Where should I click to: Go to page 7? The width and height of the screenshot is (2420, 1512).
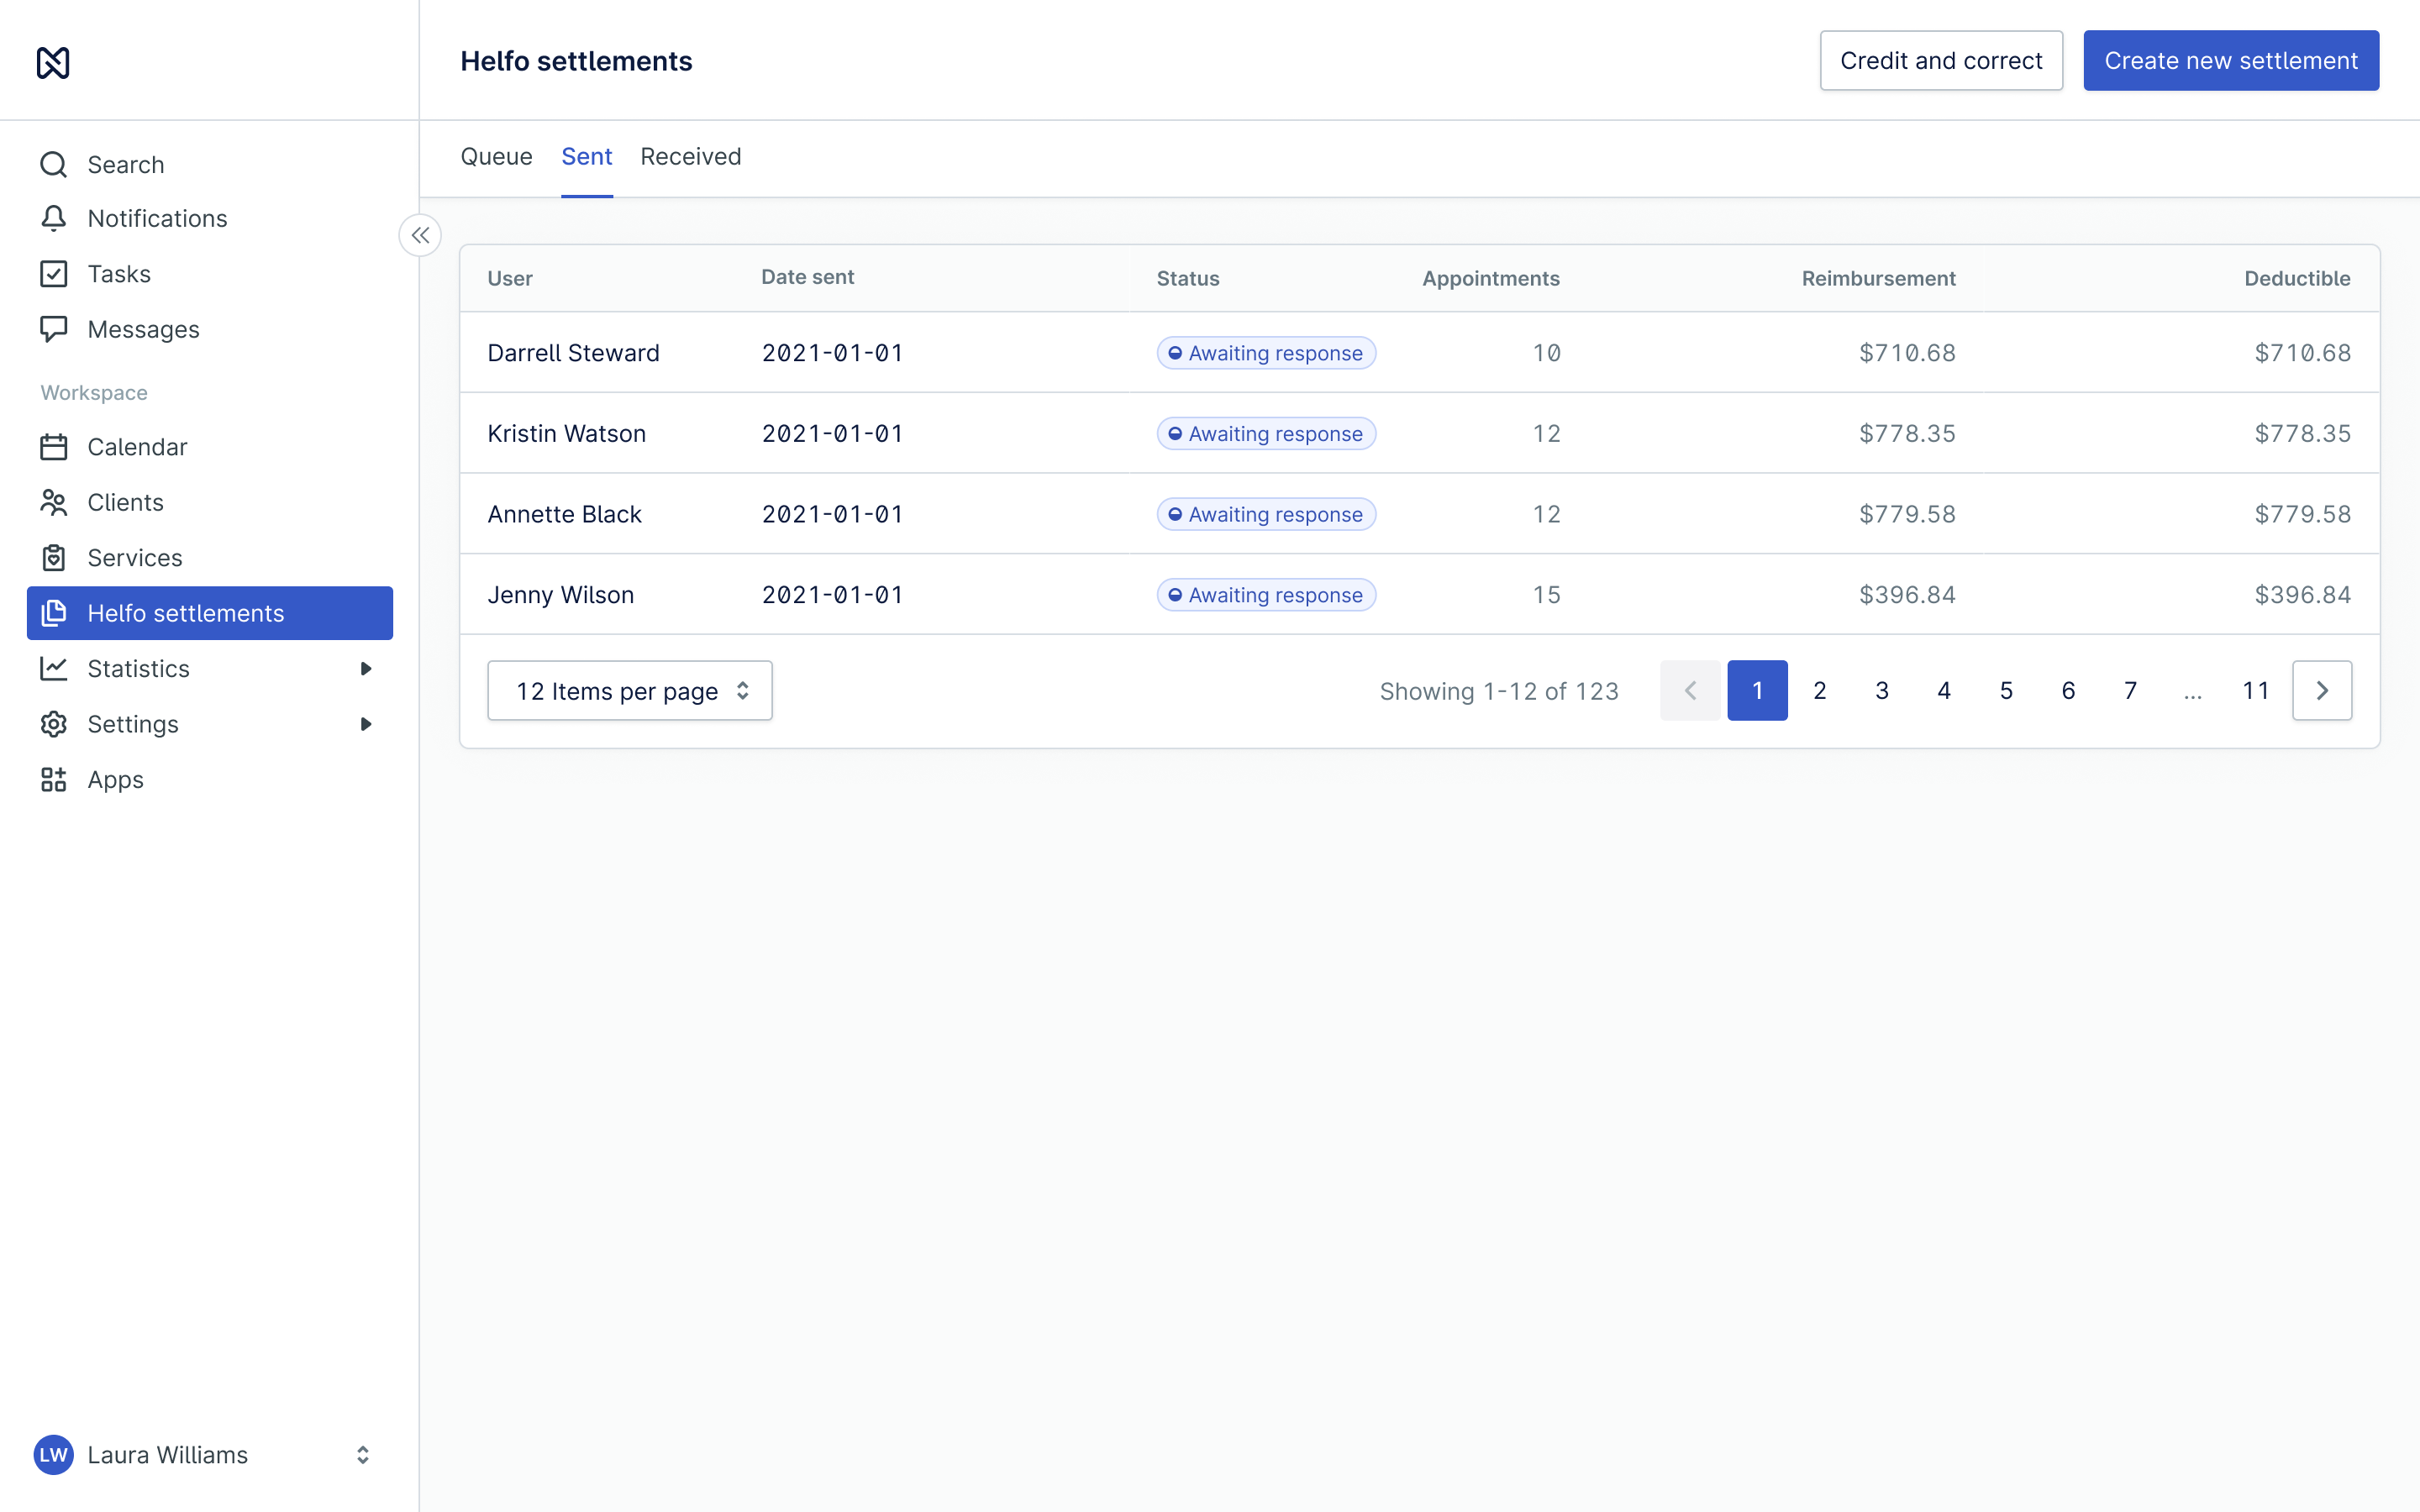[x=2131, y=690]
